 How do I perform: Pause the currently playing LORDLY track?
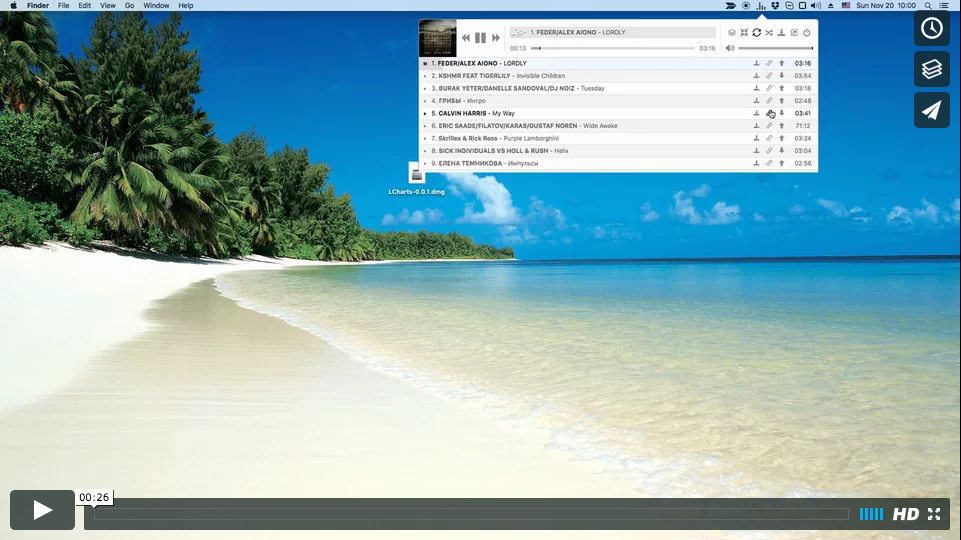tap(480, 38)
